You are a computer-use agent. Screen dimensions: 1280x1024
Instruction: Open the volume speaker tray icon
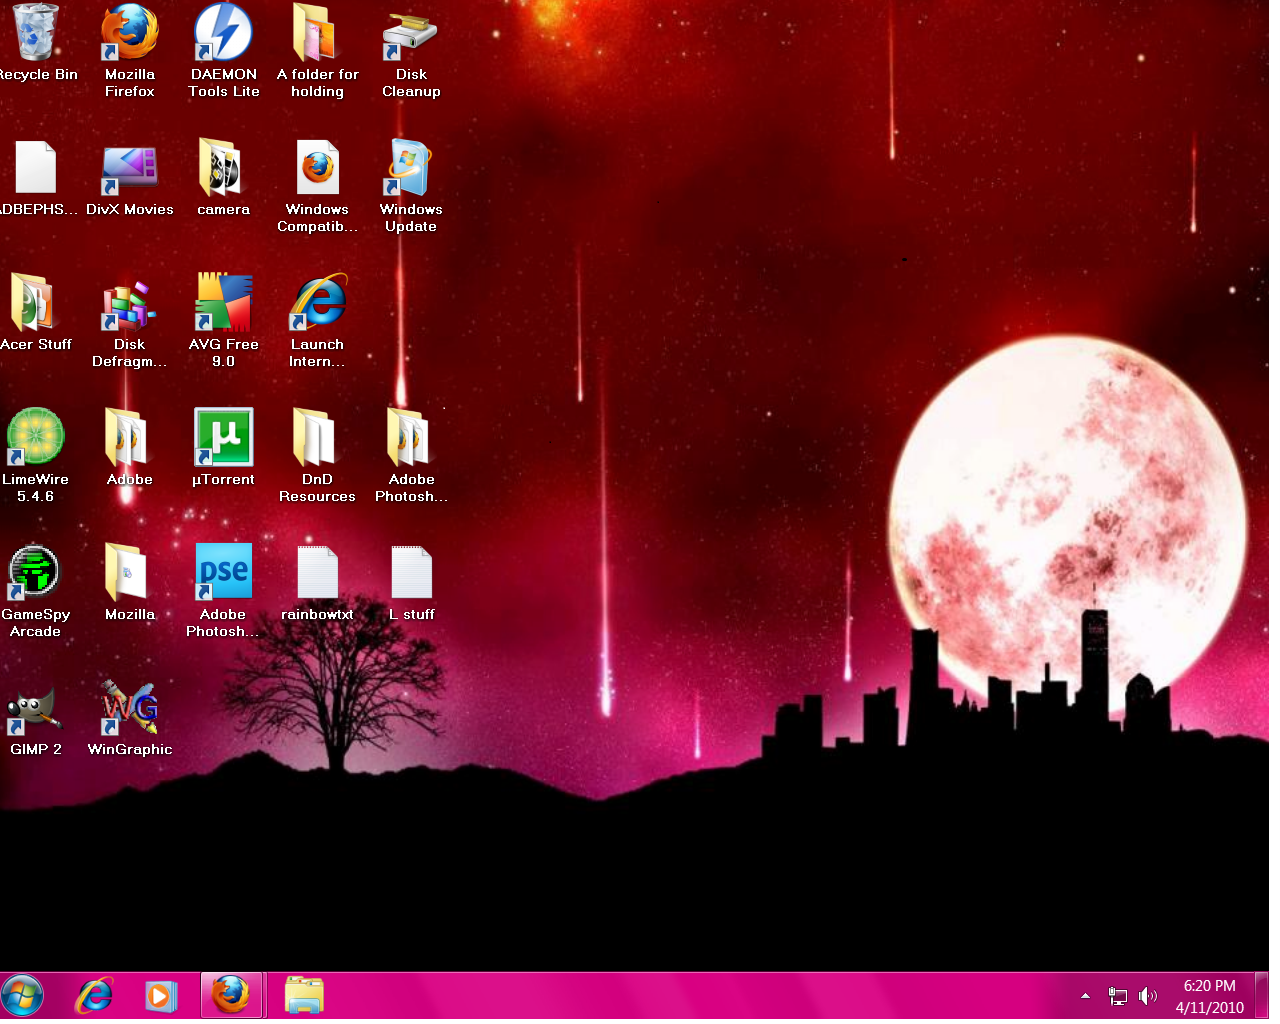pos(1148,996)
